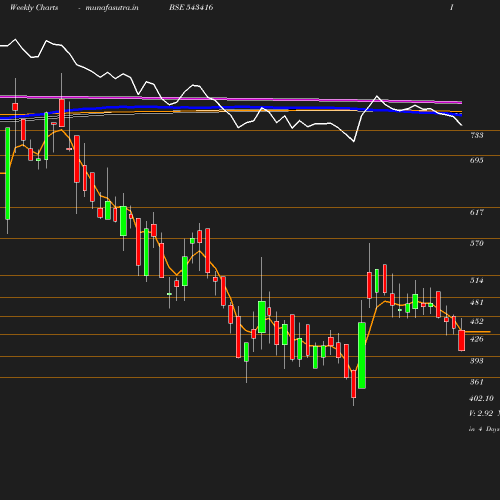The height and width of the screenshot is (500, 500).
Task: Click the 617 price axis label
Action: tap(477, 212)
